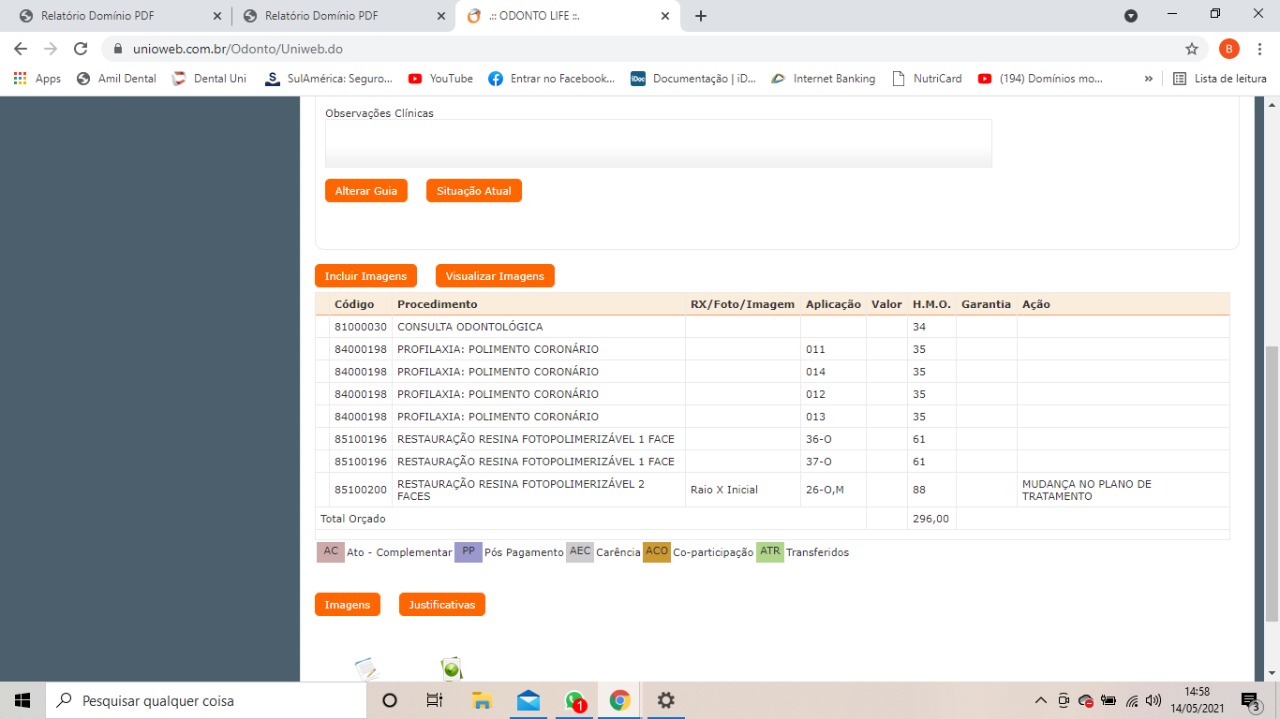Viewport: 1280px width, 719px height.
Task: Click the AC Ato-Complementar color legend swatch
Action: pyautogui.click(x=330, y=552)
